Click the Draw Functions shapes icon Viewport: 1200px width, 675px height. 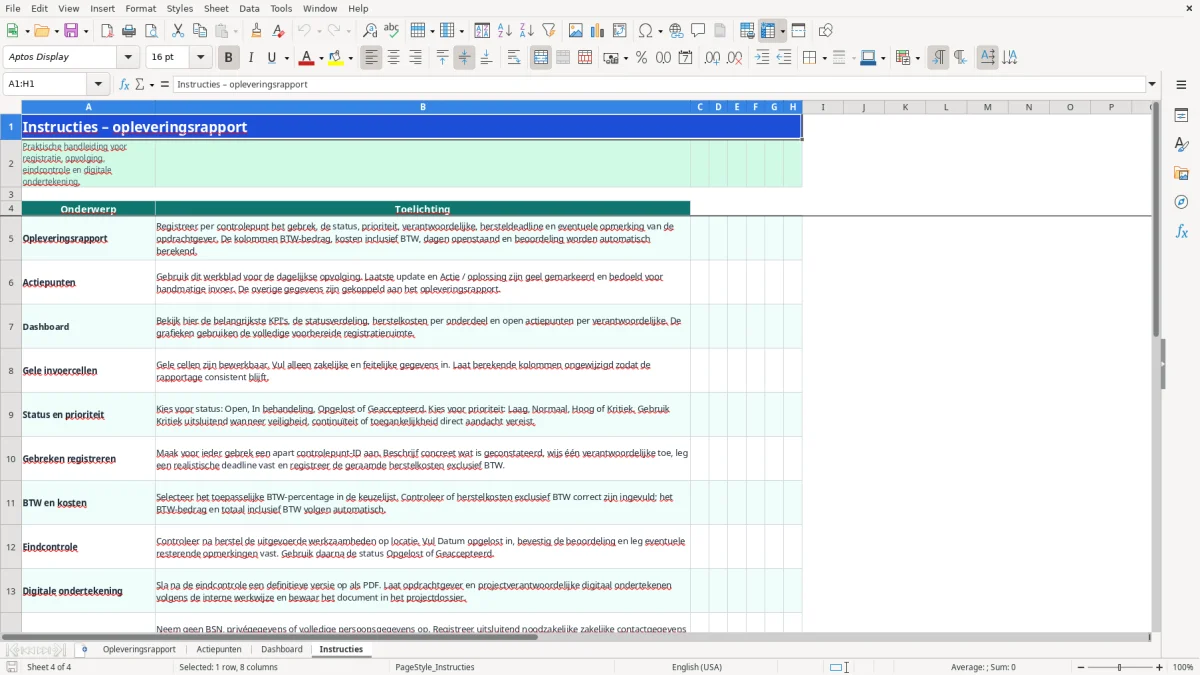825,31
